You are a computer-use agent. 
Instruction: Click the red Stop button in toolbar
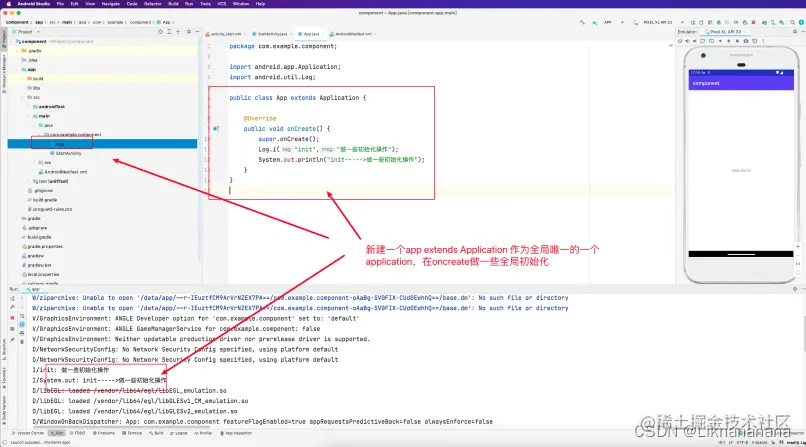click(x=754, y=23)
